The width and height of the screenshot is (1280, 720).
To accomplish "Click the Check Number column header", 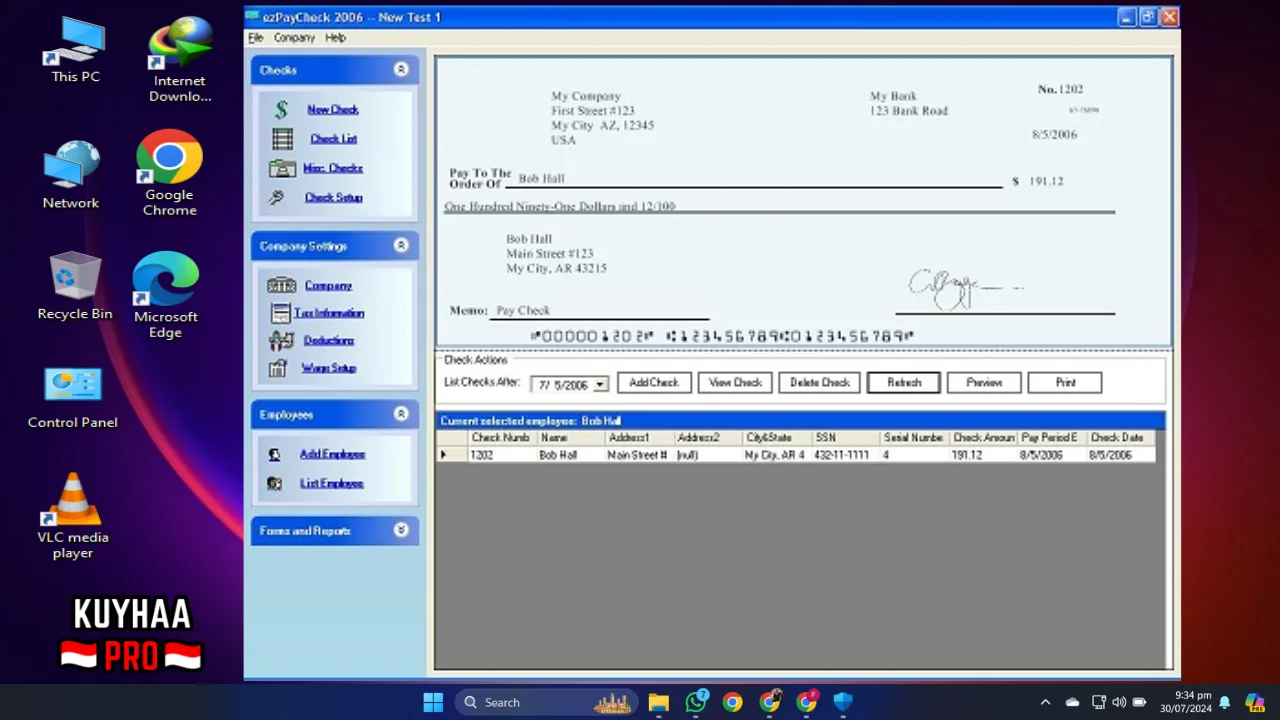I will tap(500, 438).
